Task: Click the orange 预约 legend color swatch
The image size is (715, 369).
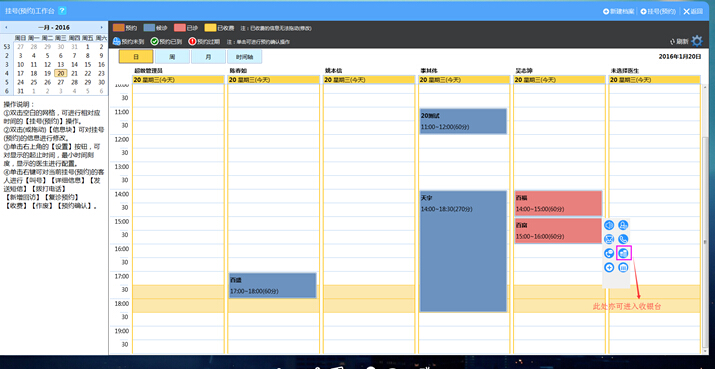Action: [x=118, y=28]
